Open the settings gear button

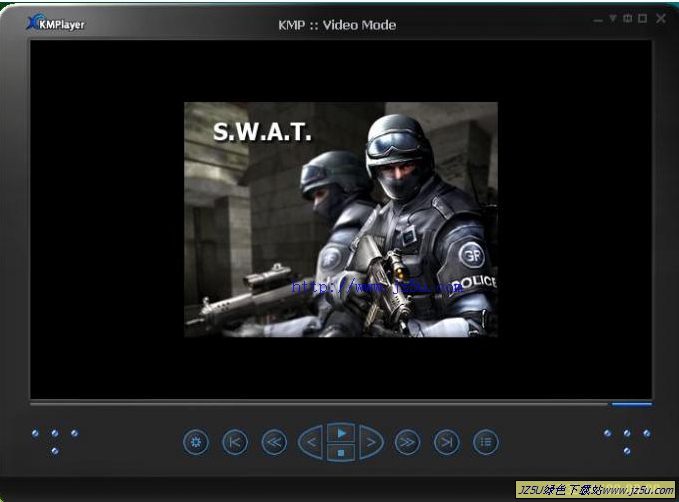click(196, 442)
